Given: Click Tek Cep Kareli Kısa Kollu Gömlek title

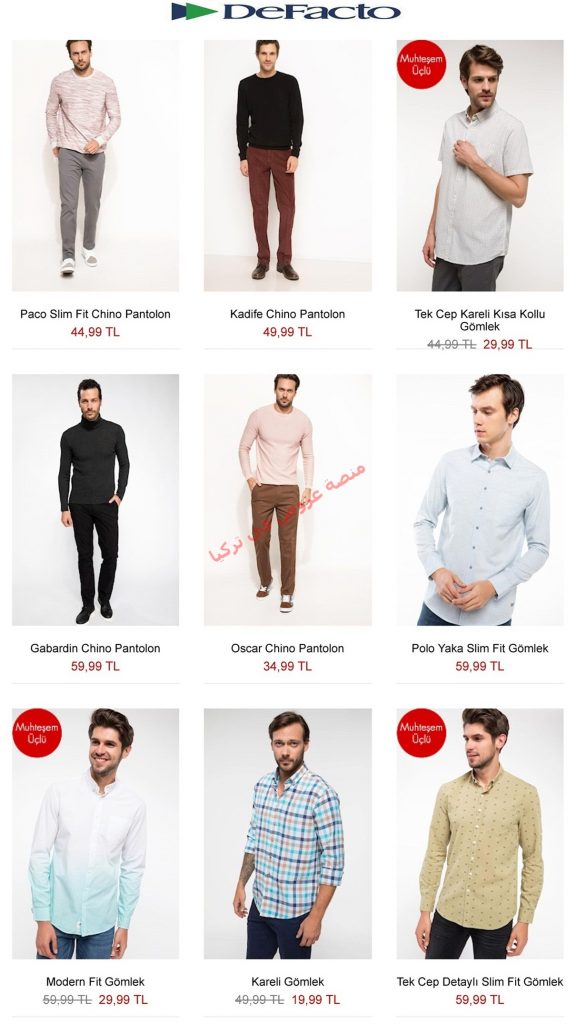Looking at the screenshot, I should (480, 320).
